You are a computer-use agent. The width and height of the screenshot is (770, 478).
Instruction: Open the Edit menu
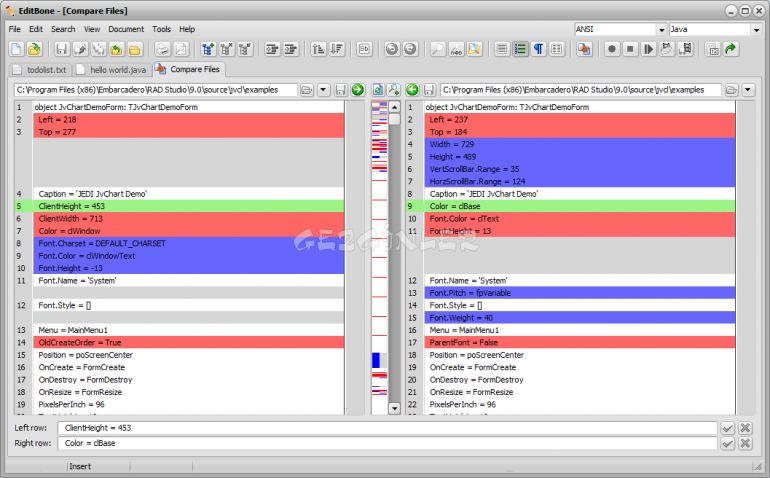point(36,29)
